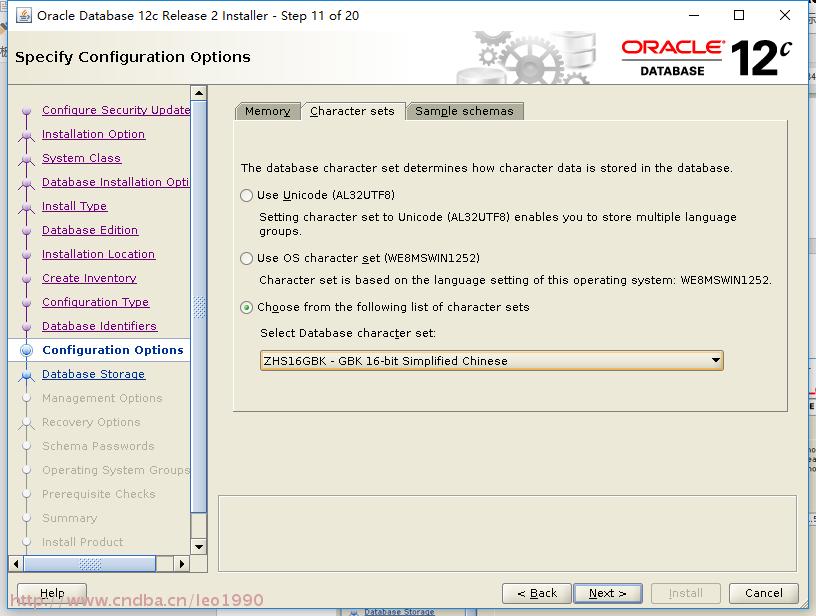Click the empty message area panel

[x=507, y=533]
